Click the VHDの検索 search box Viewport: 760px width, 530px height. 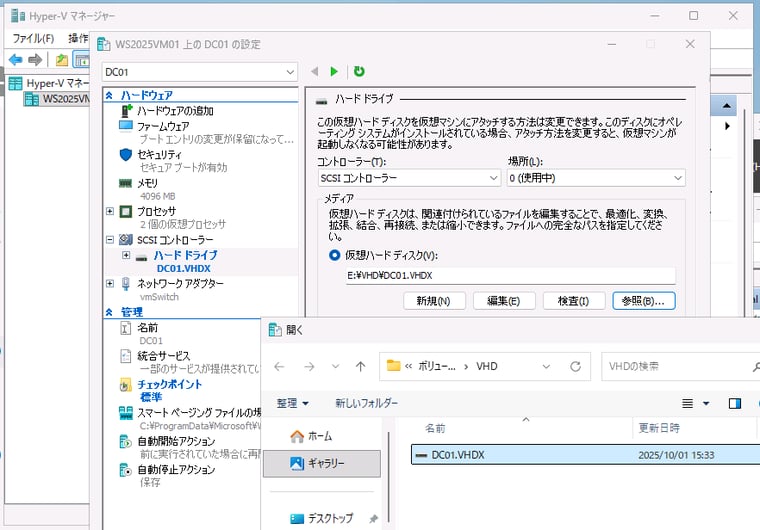pos(679,367)
